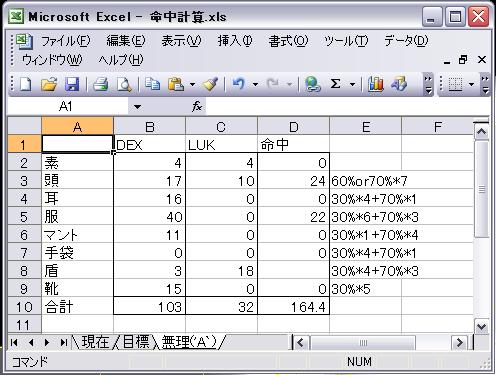Image resolution: width=496 pixels, height=375 pixels.
Task: Open the AutoSum functions dropdown arrow
Action: pos(352,84)
